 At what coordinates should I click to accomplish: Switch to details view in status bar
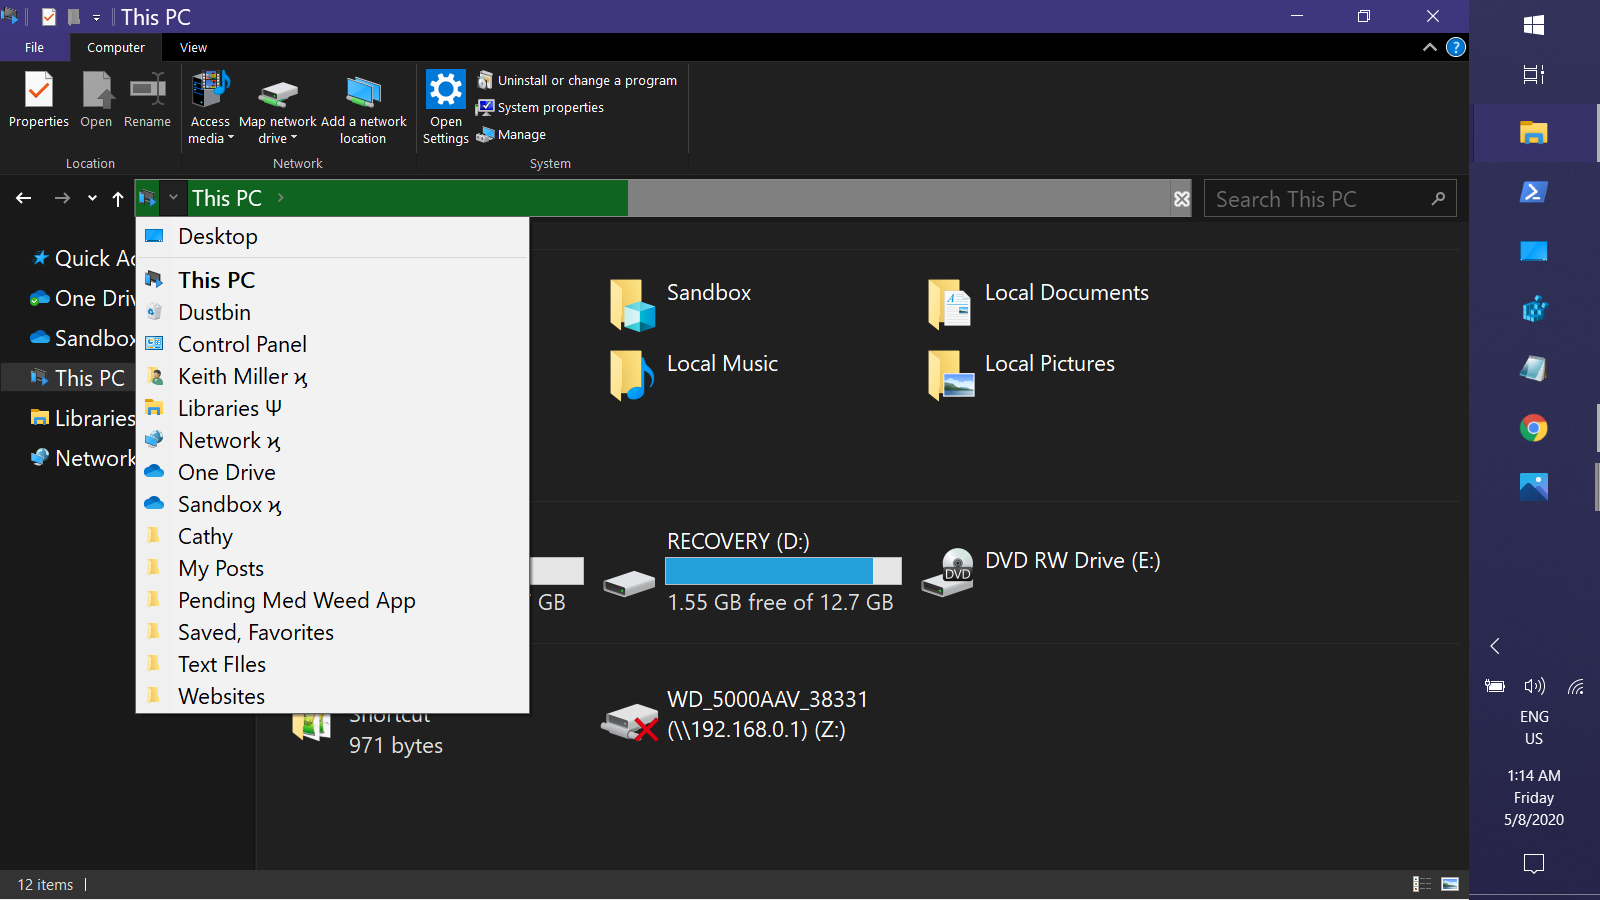[x=1421, y=884]
